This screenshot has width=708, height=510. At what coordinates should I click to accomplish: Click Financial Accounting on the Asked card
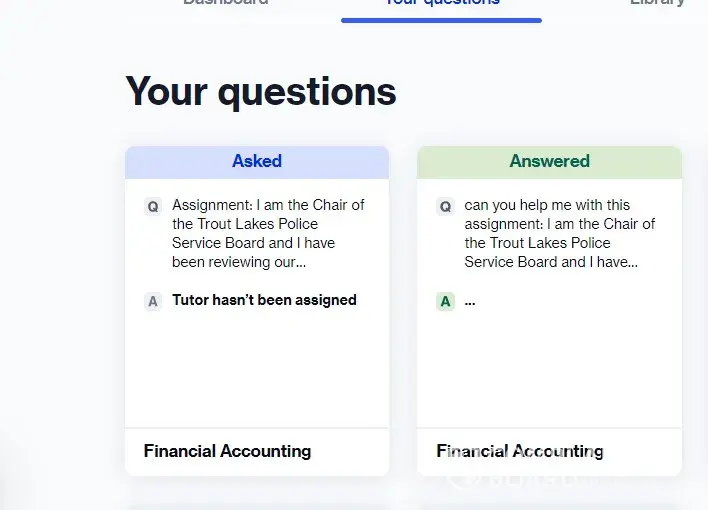coord(227,451)
